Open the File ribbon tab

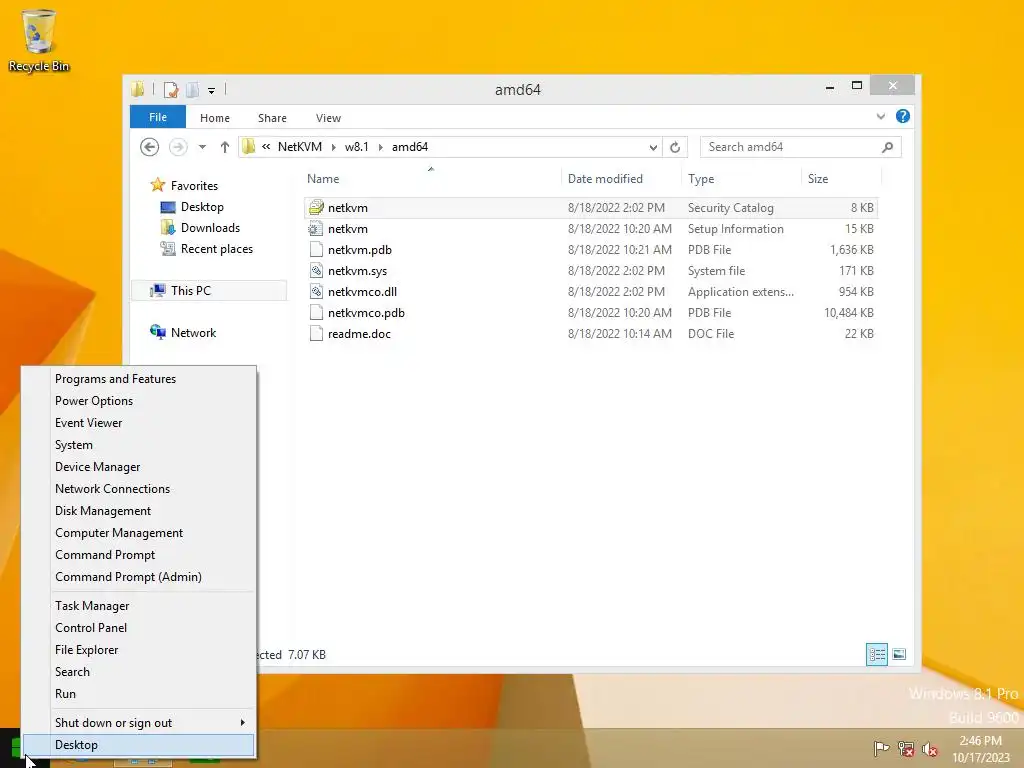[158, 117]
